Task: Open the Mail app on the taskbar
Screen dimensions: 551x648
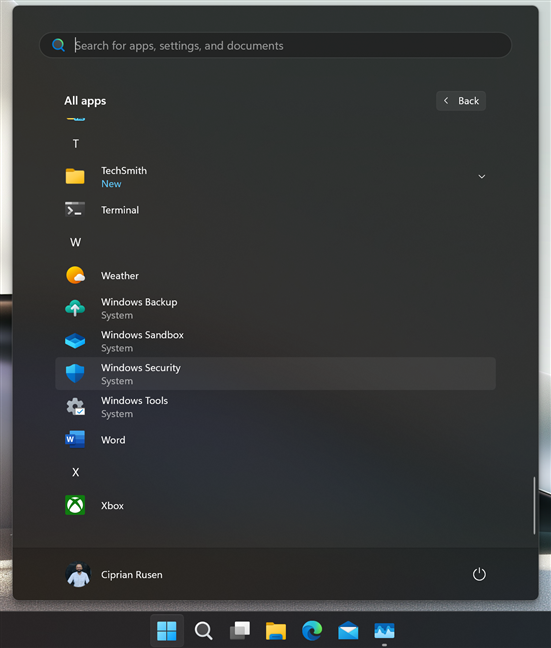Action: coord(348,631)
